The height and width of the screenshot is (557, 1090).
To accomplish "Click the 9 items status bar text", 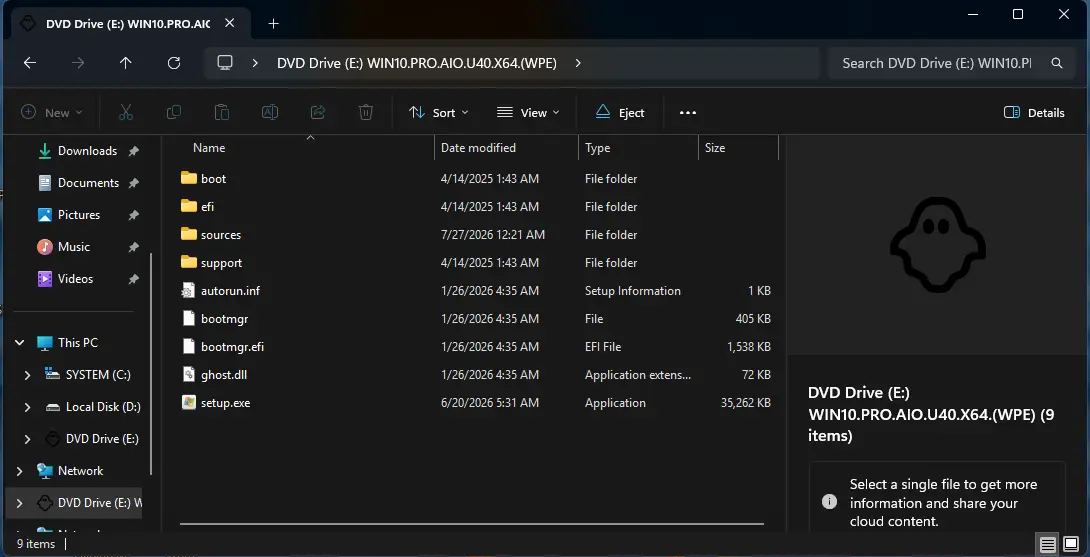I will 35,544.
